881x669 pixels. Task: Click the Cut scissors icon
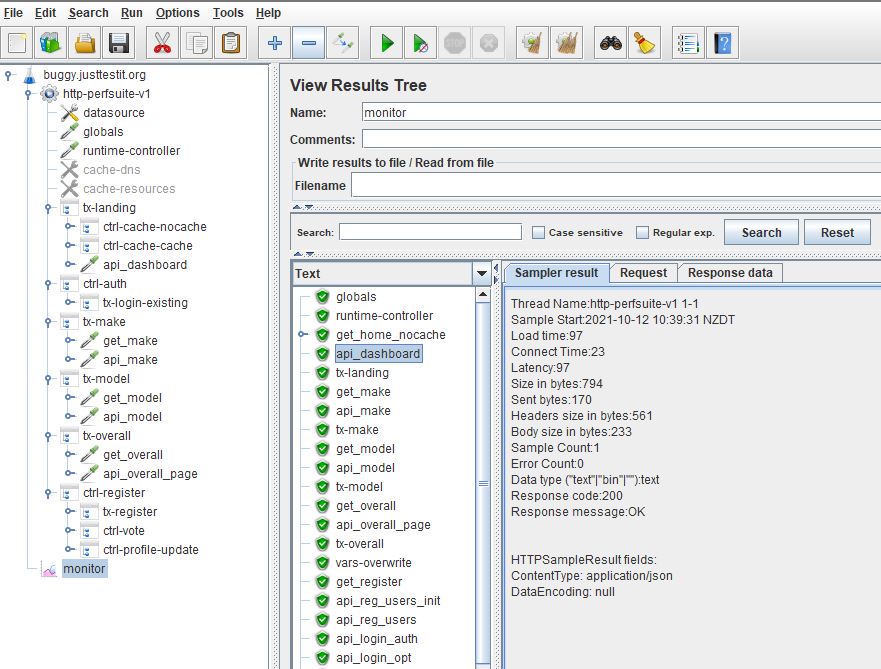click(x=162, y=43)
